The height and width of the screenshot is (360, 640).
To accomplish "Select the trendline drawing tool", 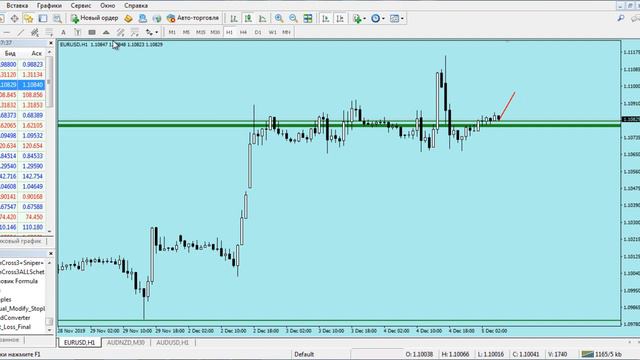I will pyautogui.click(x=20, y=32).
